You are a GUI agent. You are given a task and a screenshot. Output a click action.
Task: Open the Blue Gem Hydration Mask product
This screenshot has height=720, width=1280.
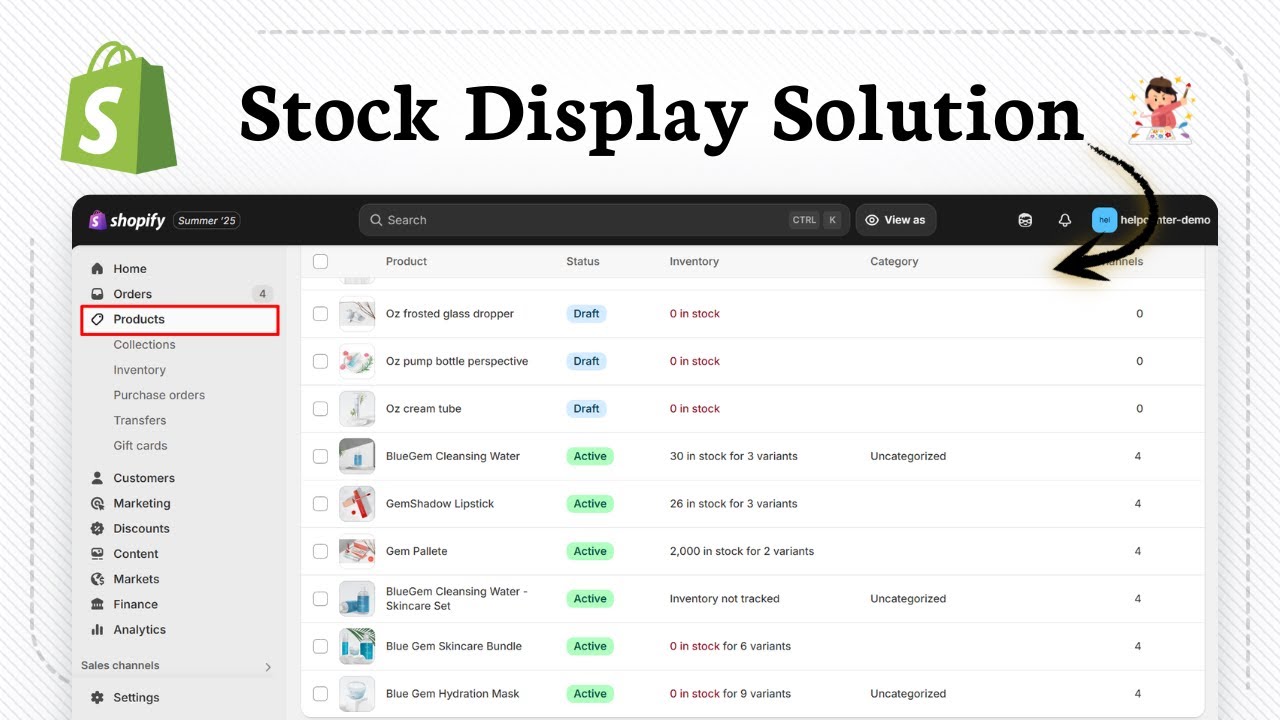point(453,694)
